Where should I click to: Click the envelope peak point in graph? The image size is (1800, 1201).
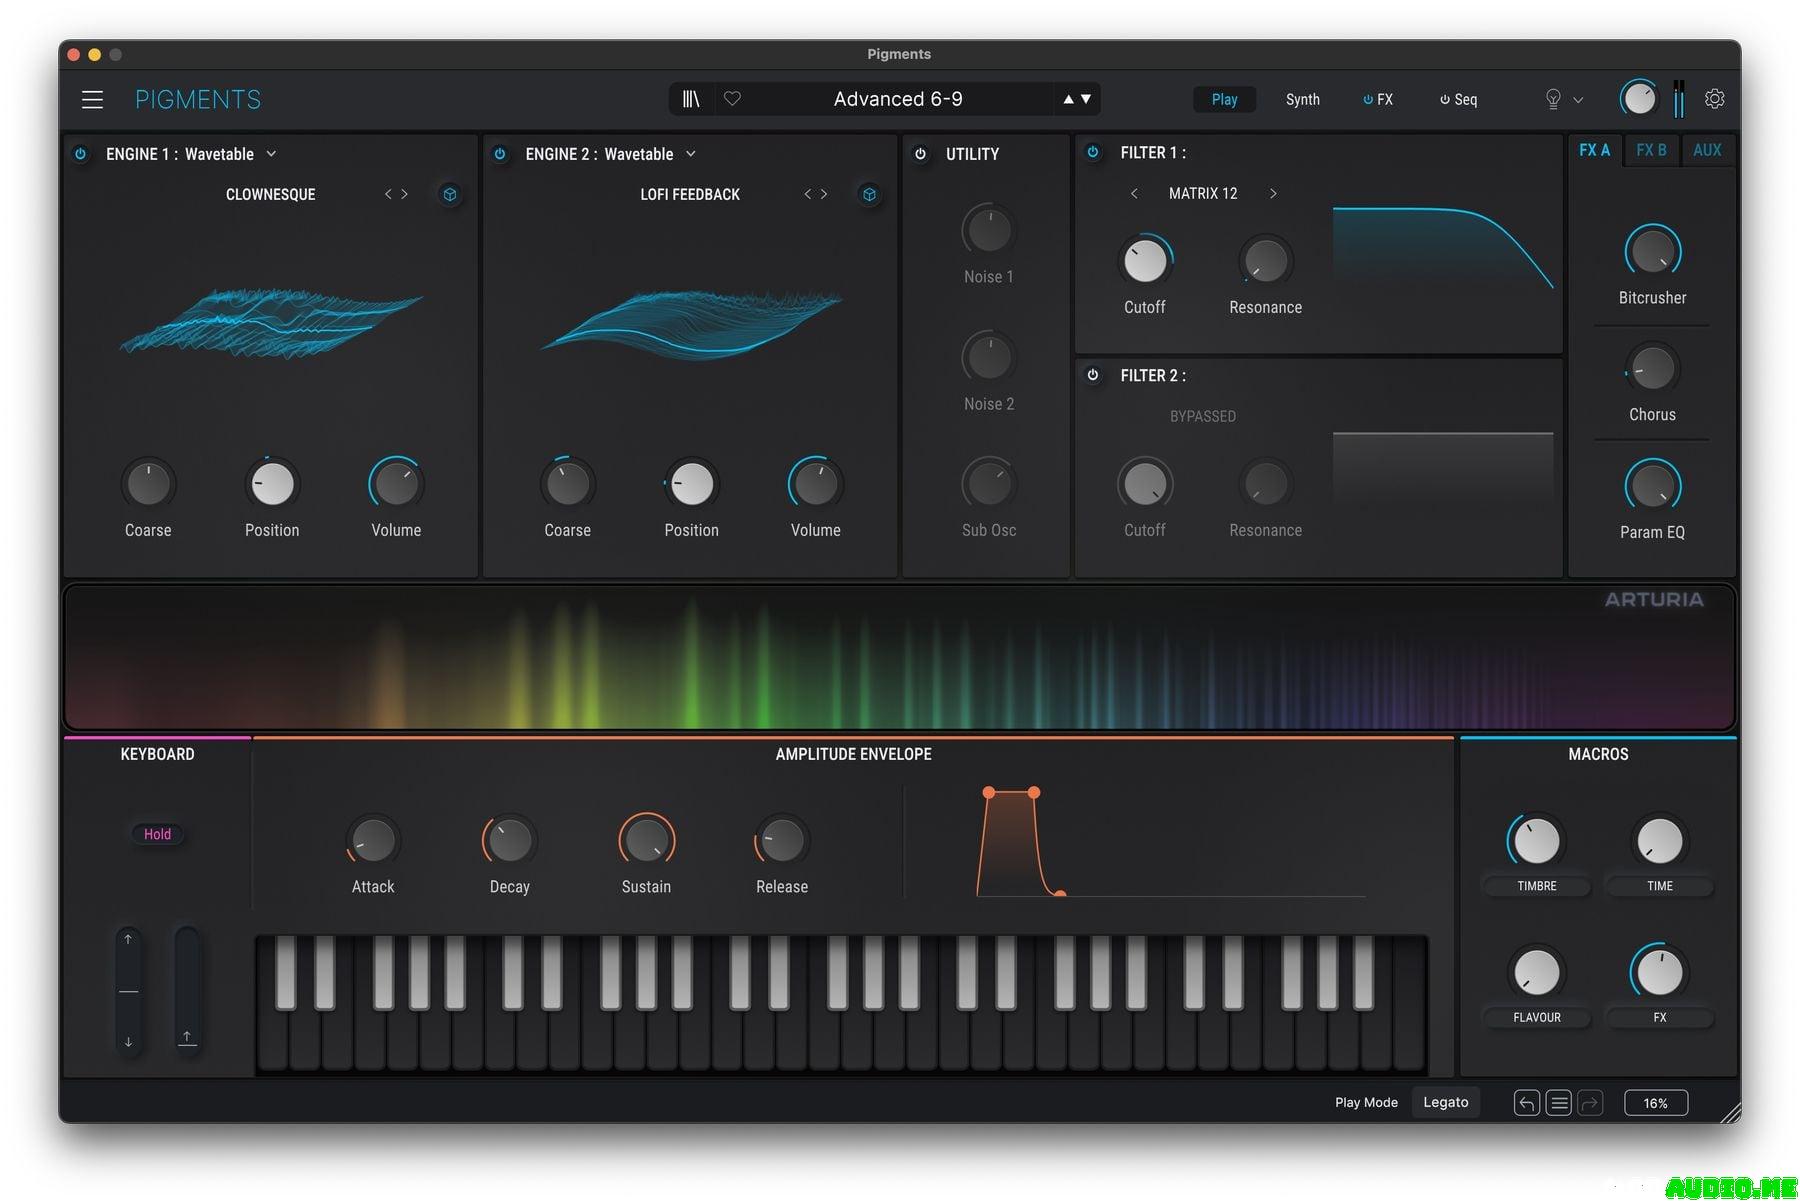[x=989, y=792]
